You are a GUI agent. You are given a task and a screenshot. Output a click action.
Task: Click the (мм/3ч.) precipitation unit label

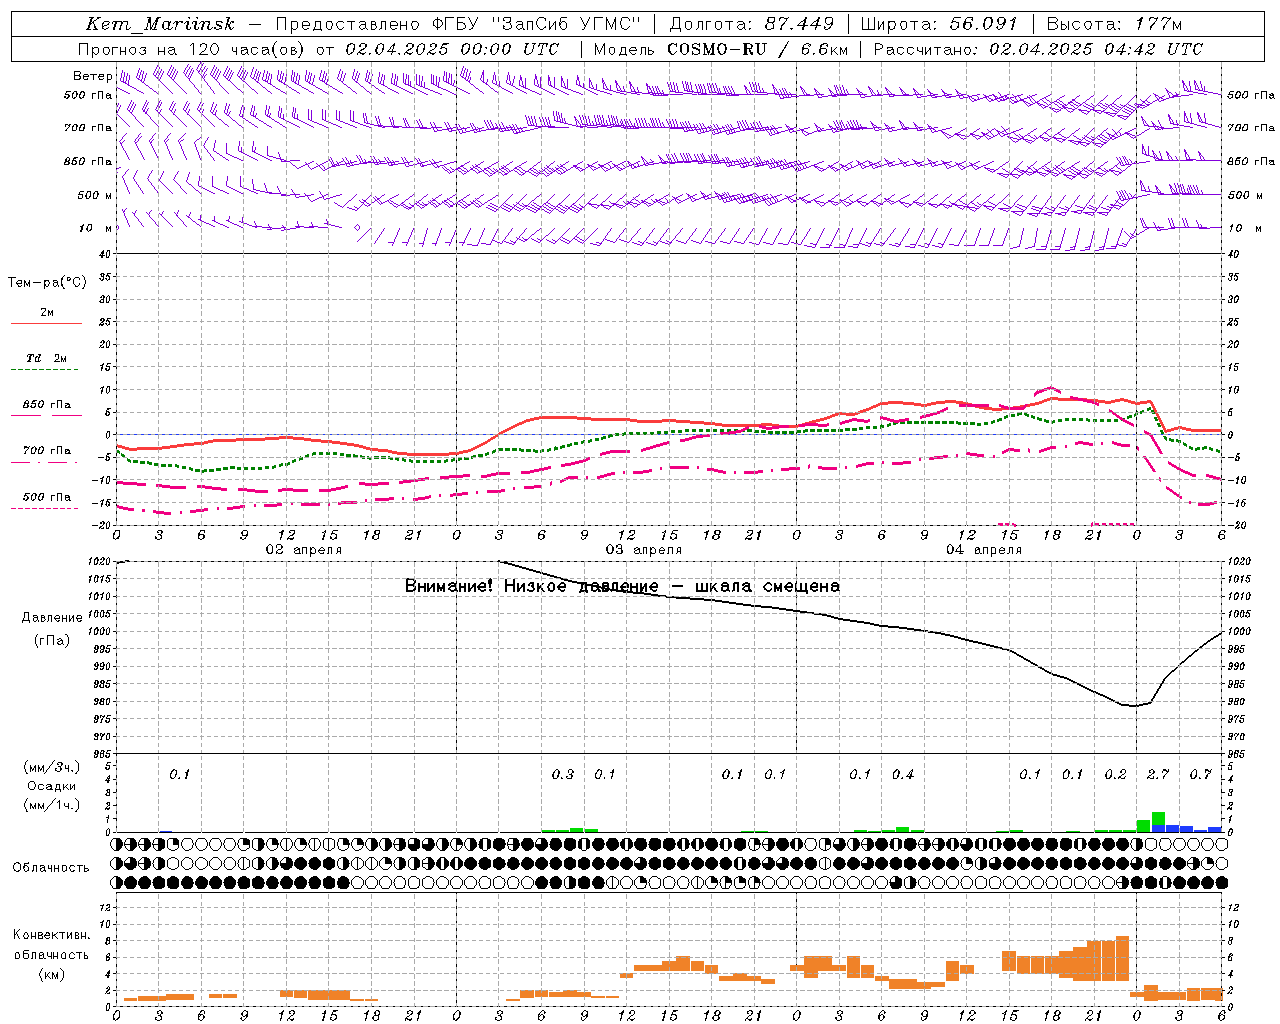point(52,767)
